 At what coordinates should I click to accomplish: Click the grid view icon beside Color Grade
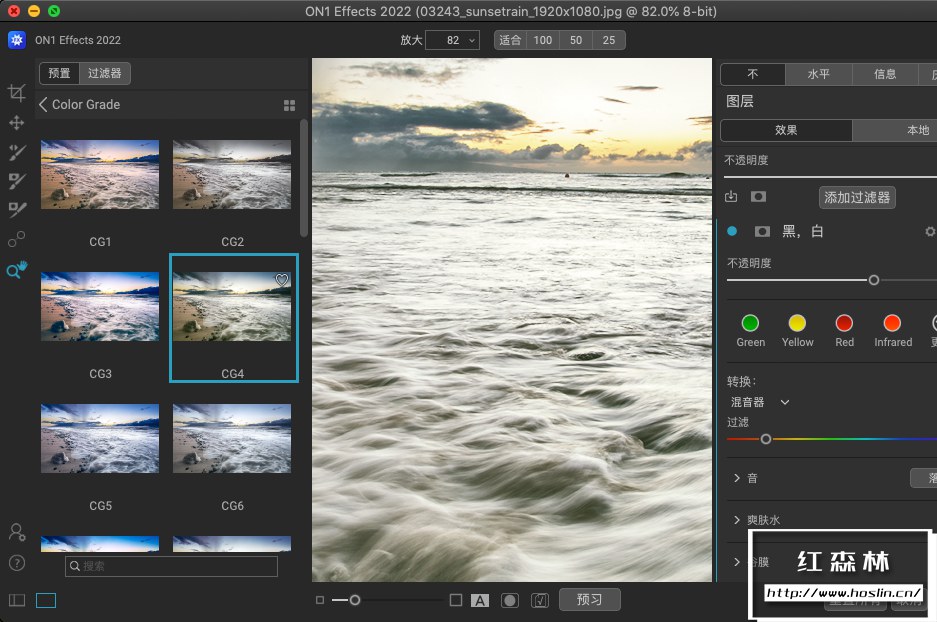coord(290,105)
